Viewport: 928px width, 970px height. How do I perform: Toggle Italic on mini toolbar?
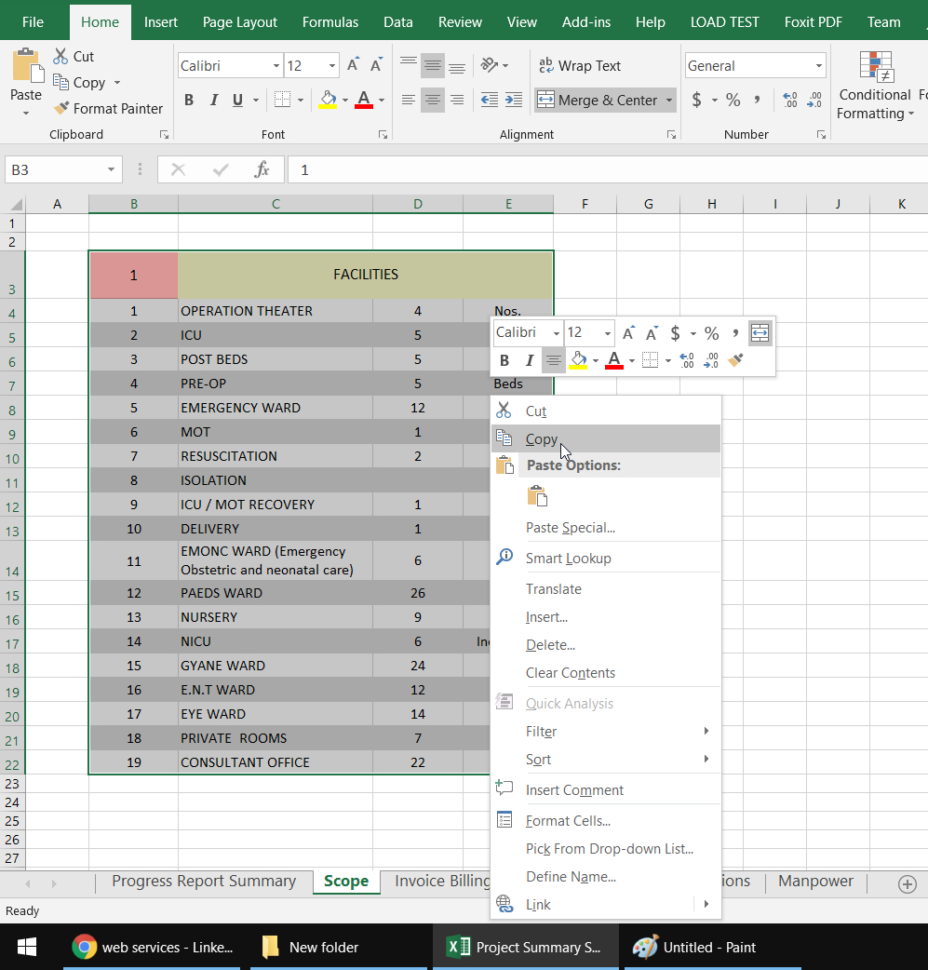(529, 360)
